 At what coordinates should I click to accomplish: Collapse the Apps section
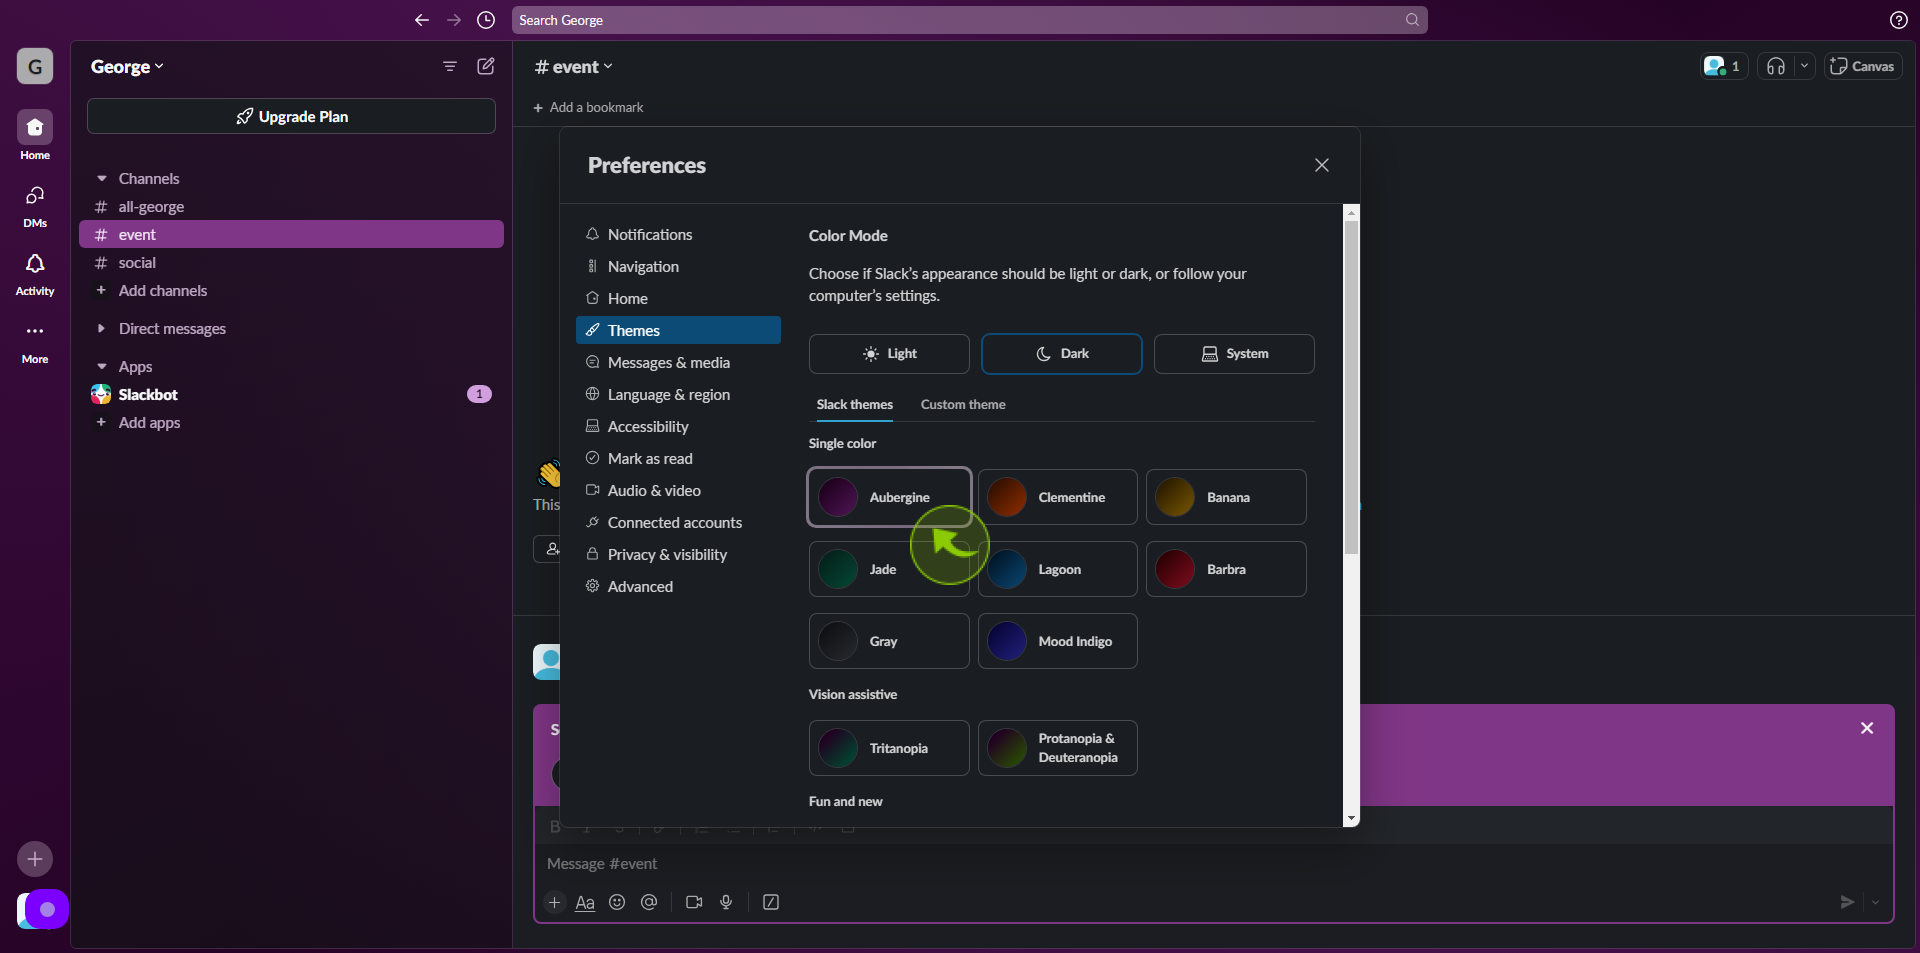tap(102, 367)
